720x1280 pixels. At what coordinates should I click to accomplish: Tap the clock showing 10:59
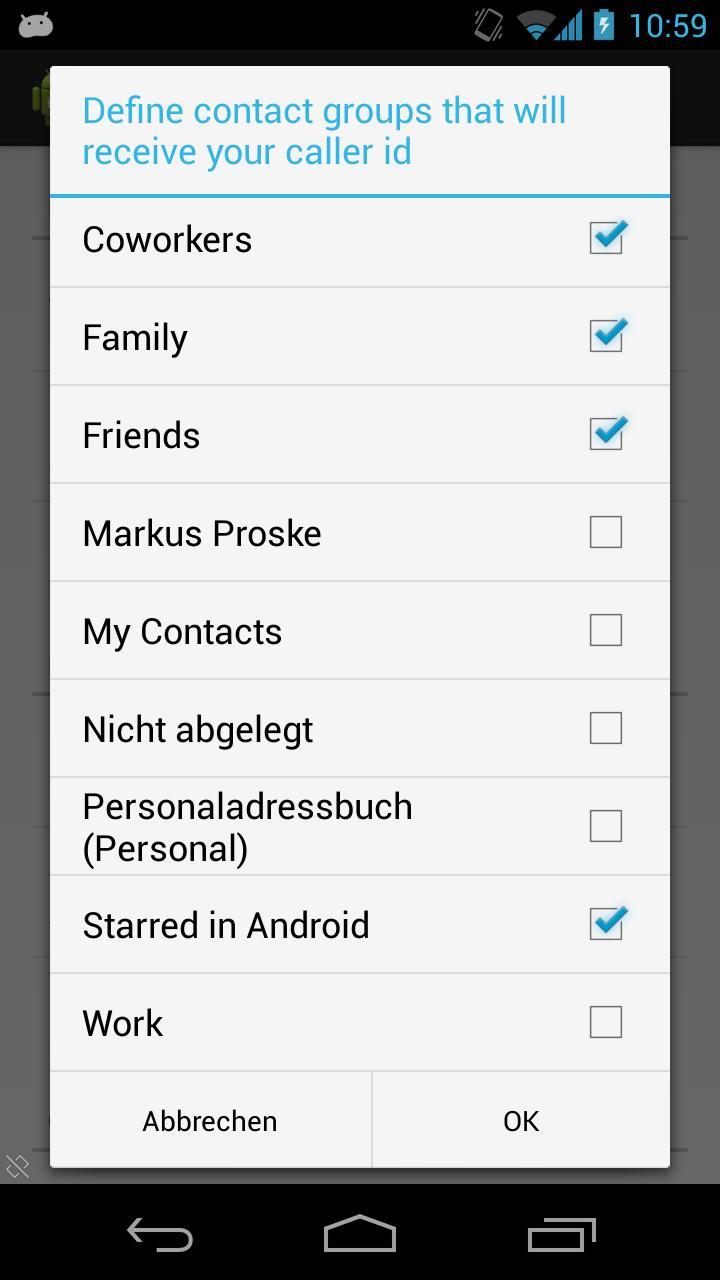coord(667,25)
